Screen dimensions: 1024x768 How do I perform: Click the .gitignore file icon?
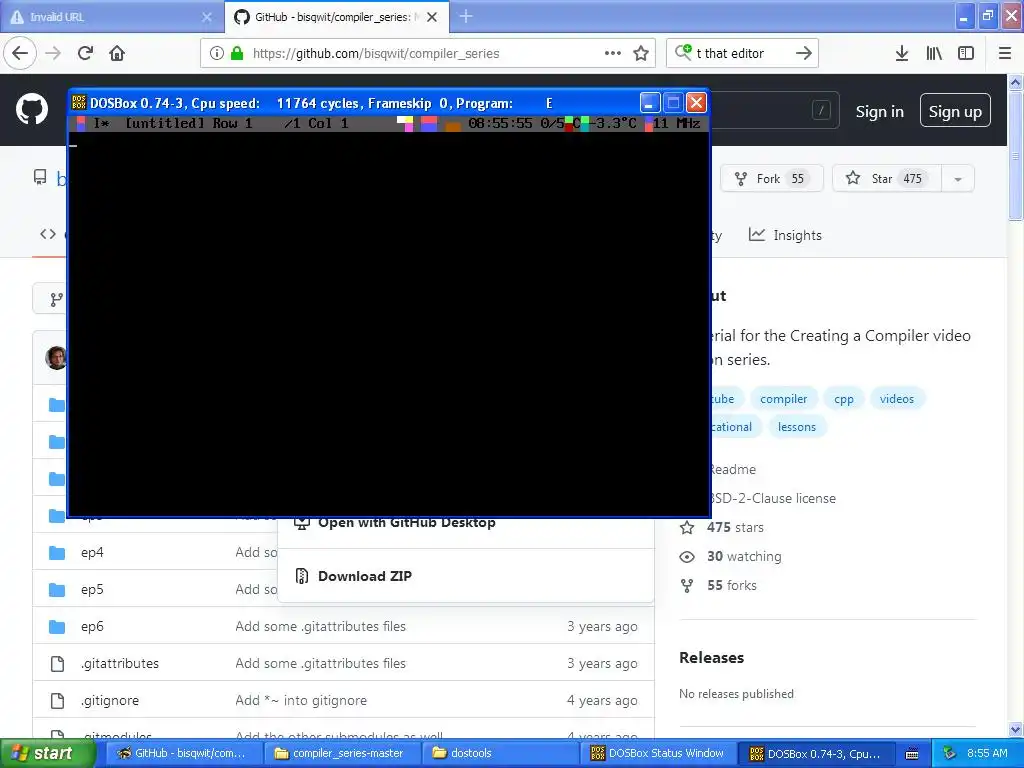[57, 701]
